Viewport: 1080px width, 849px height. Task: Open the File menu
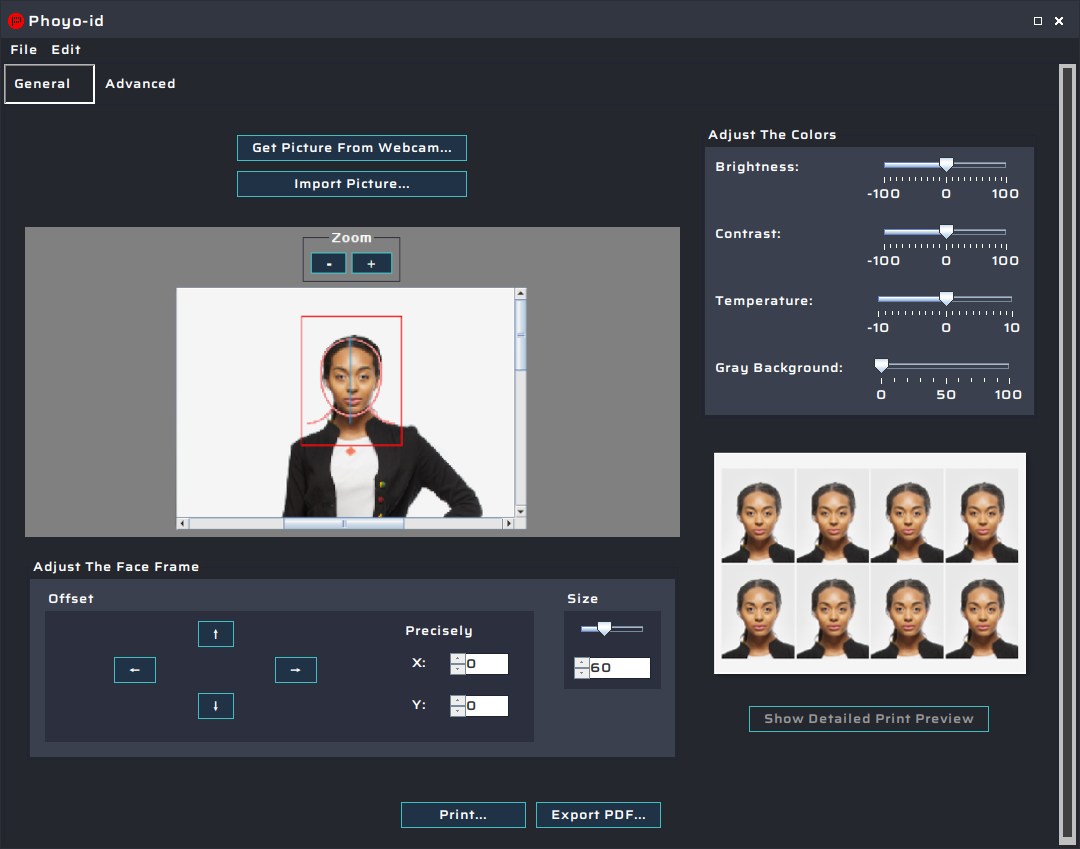(23, 49)
